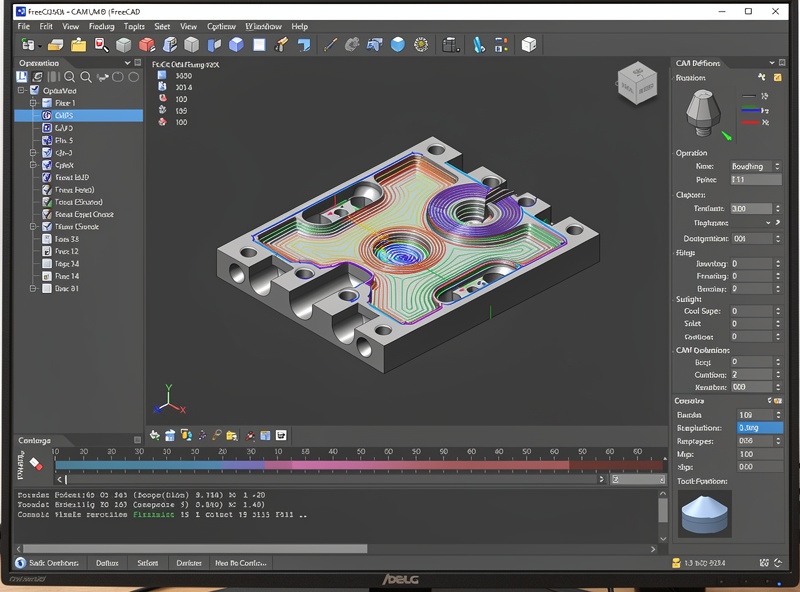
Task: Open the Sdet menu
Action: [162, 27]
